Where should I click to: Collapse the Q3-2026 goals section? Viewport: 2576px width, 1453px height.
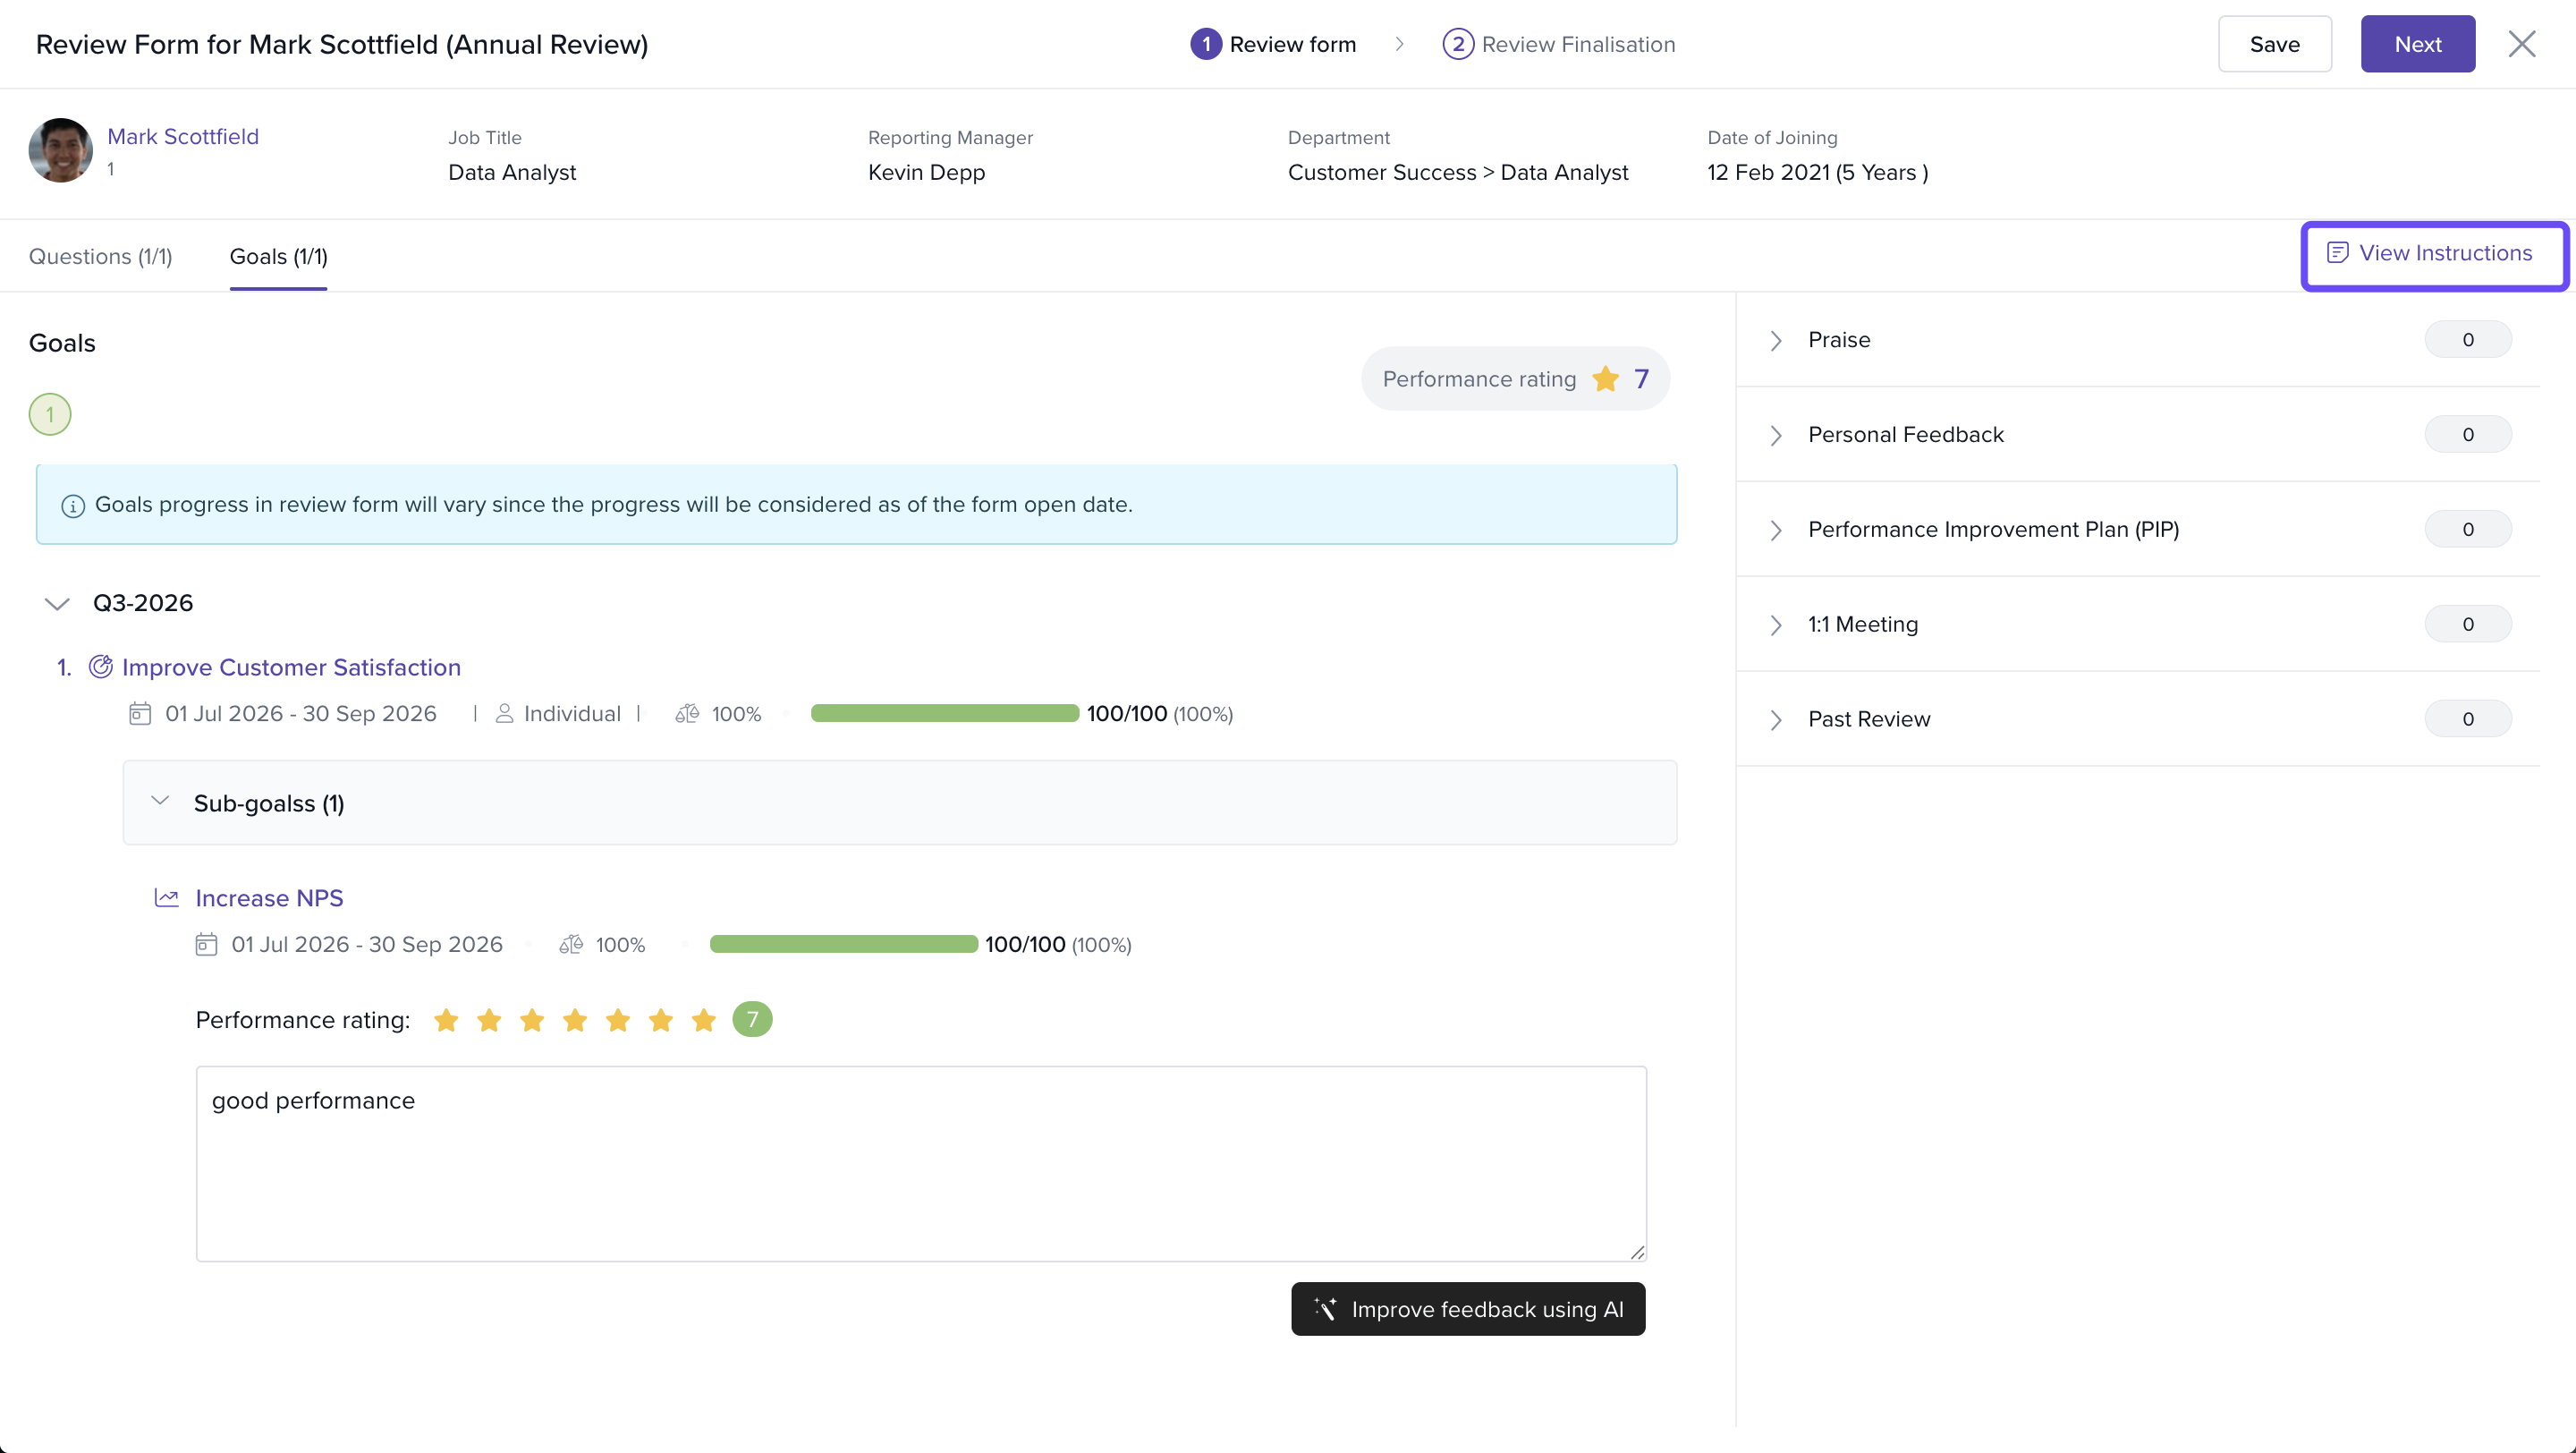click(57, 603)
